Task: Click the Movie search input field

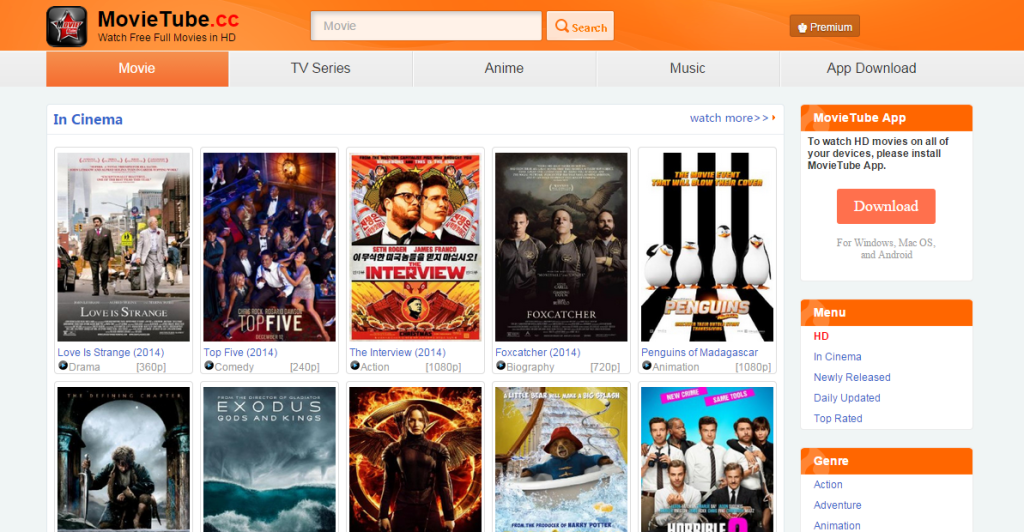Action: coord(426,26)
